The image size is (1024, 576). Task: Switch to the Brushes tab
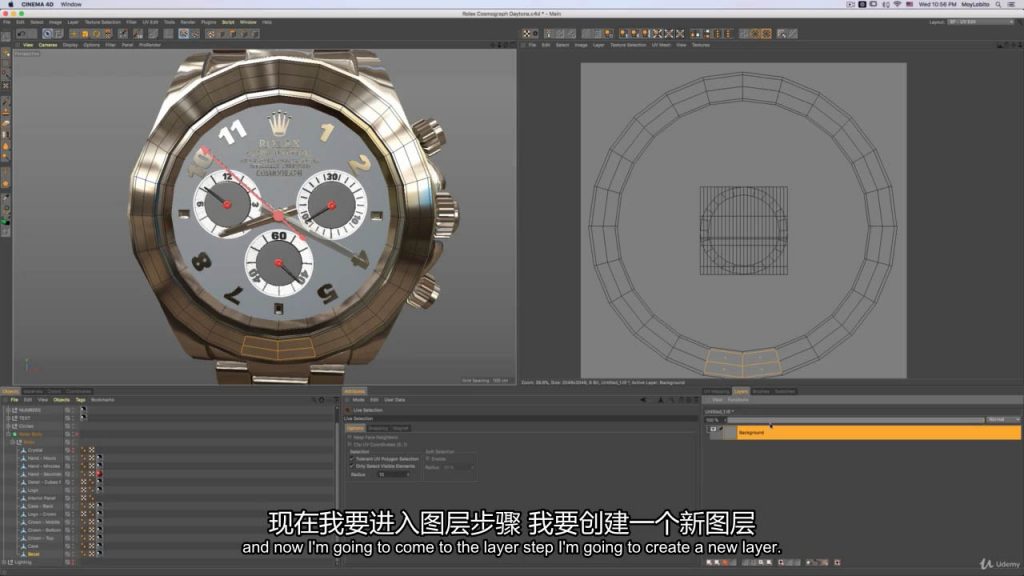[761, 391]
